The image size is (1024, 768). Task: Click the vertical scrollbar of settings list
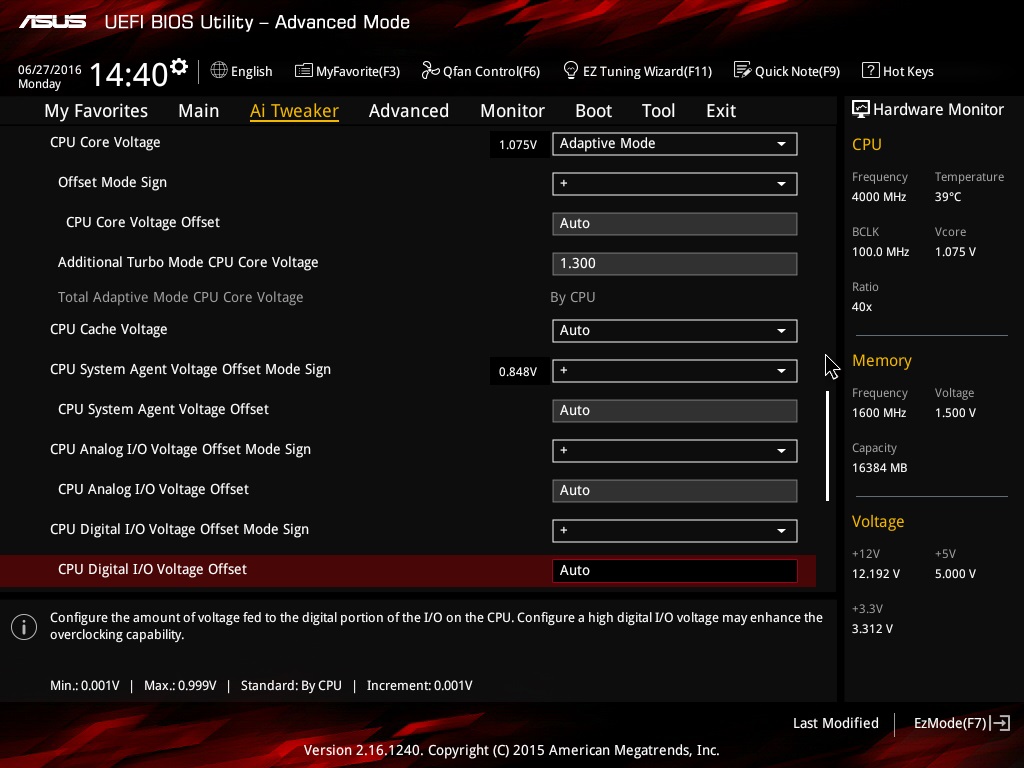click(x=827, y=446)
